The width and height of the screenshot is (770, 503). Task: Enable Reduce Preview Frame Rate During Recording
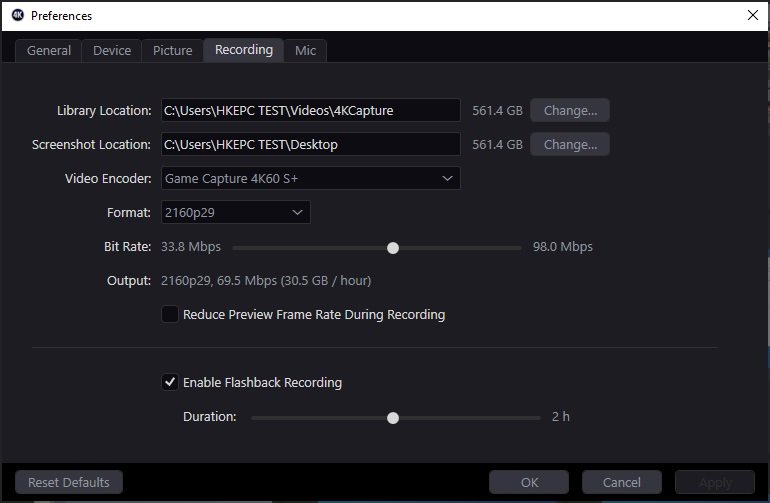click(170, 314)
